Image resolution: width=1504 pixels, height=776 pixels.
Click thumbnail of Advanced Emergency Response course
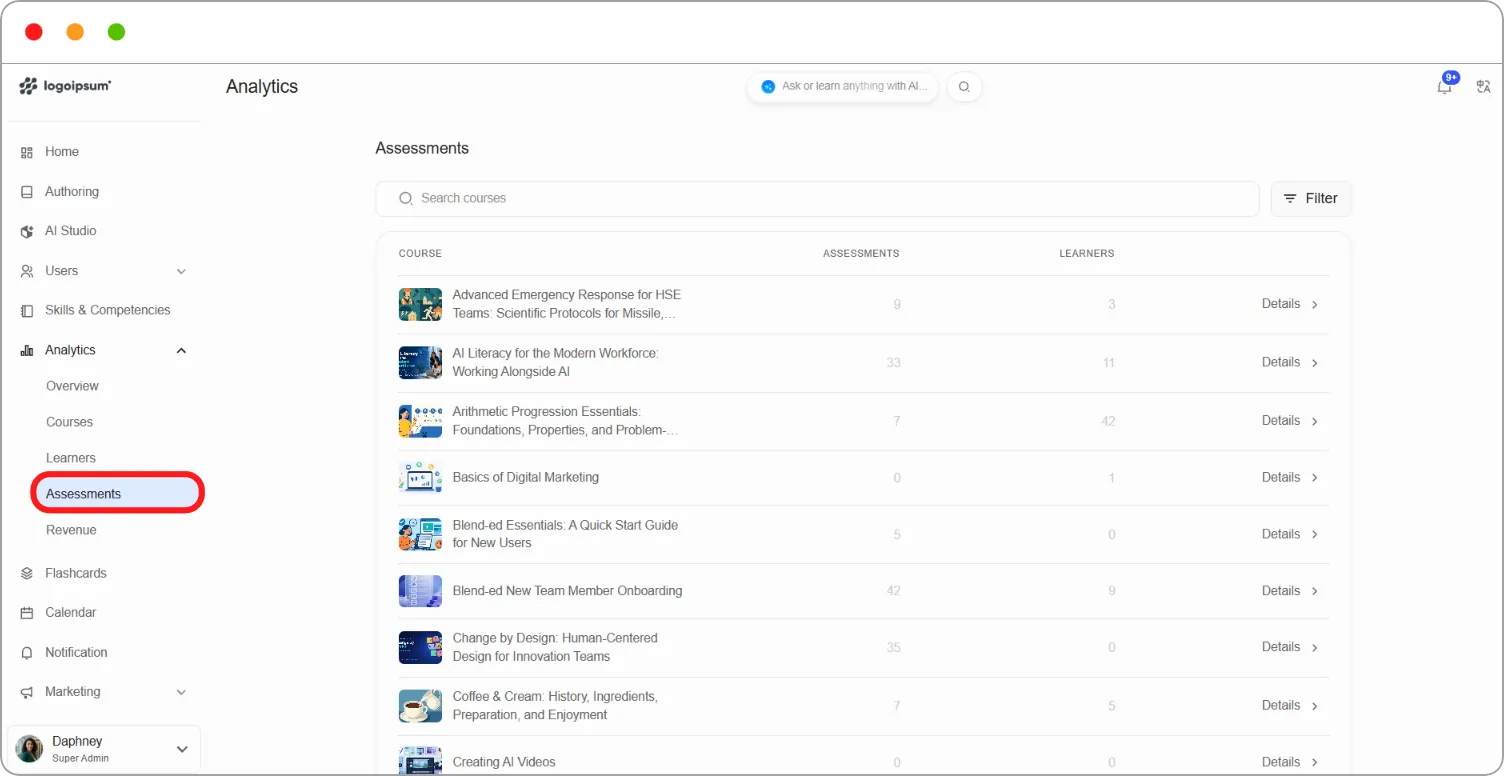click(x=420, y=304)
